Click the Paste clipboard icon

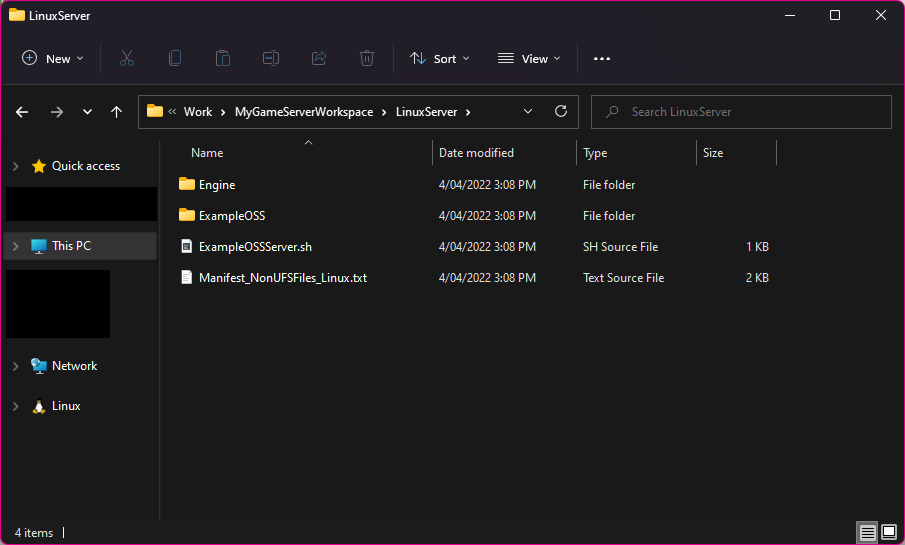[223, 59]
